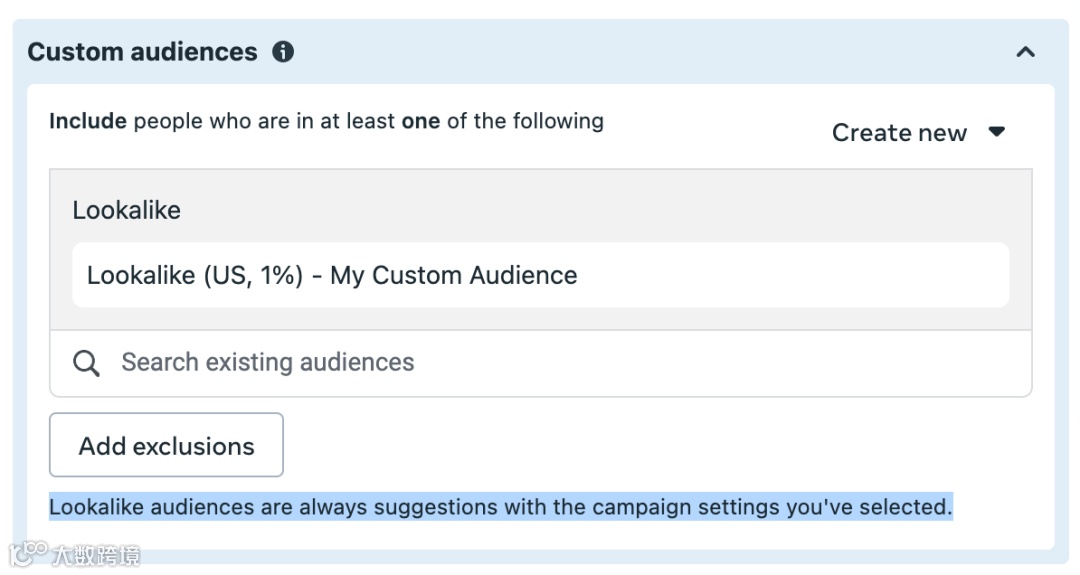1080x575 pixels.
Task: Click the magnifying glass search icon
Action: point(87,363)
